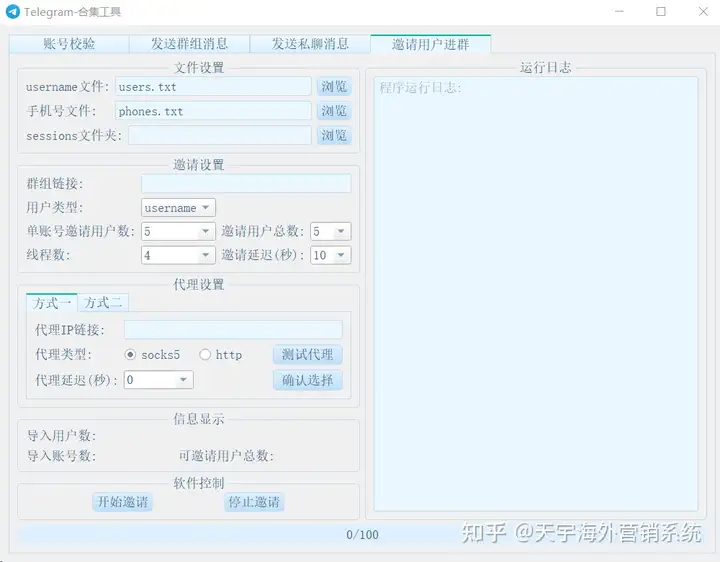Select the http proxy type radio

coord(205,354)
